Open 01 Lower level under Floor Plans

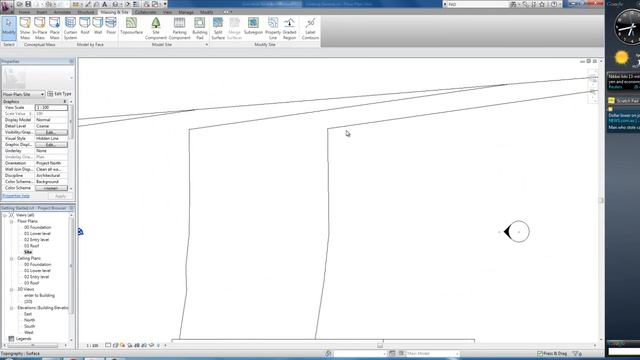click(37, 233)
